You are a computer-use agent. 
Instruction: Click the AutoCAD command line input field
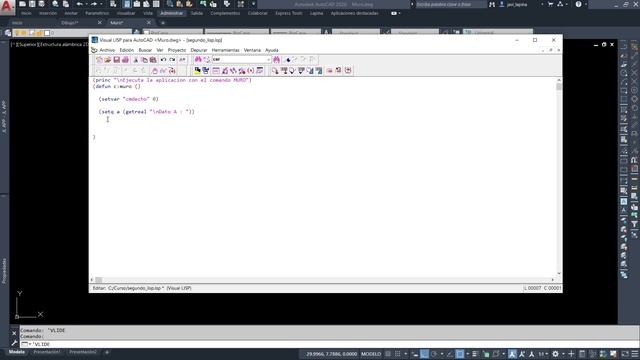[x=330, y=344]
